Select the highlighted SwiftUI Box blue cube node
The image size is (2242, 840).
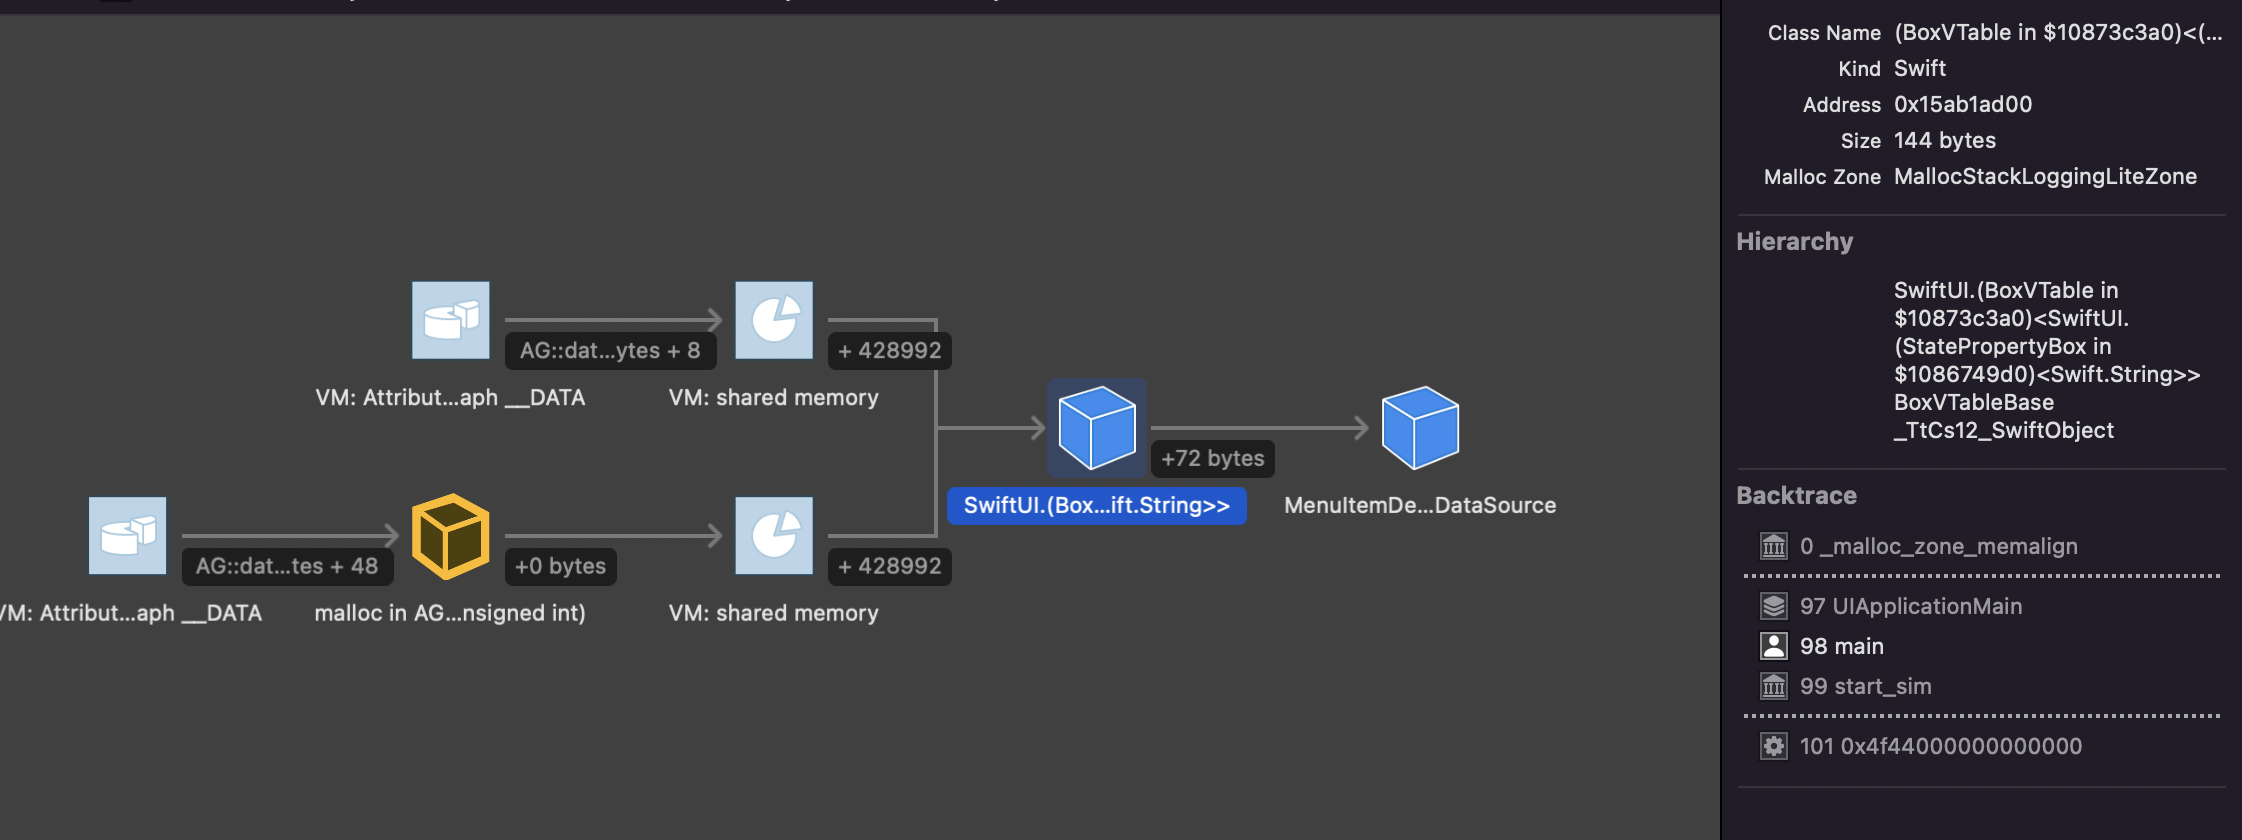point(1096,428)
